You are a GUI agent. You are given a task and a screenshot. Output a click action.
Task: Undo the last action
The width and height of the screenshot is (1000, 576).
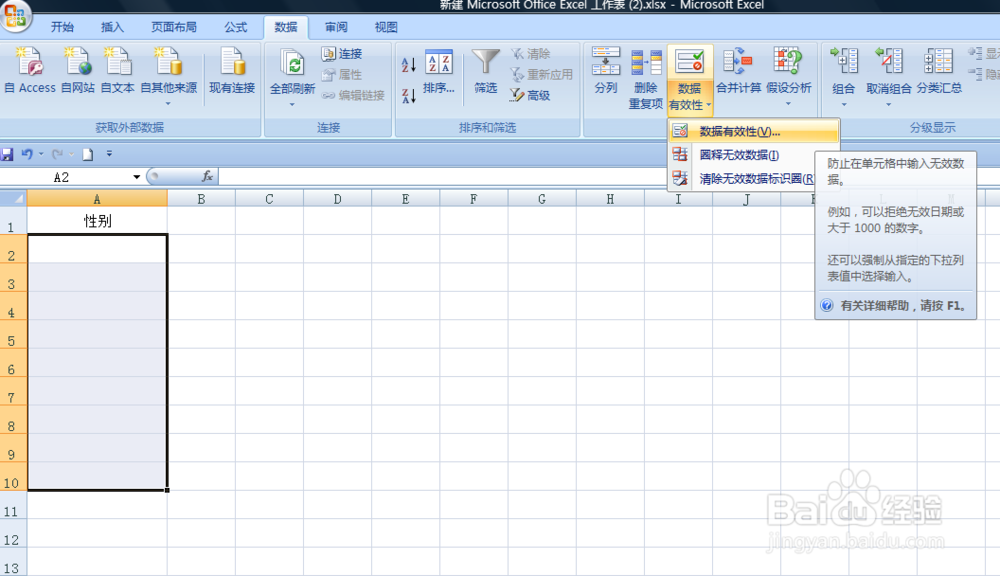(27, 154)
